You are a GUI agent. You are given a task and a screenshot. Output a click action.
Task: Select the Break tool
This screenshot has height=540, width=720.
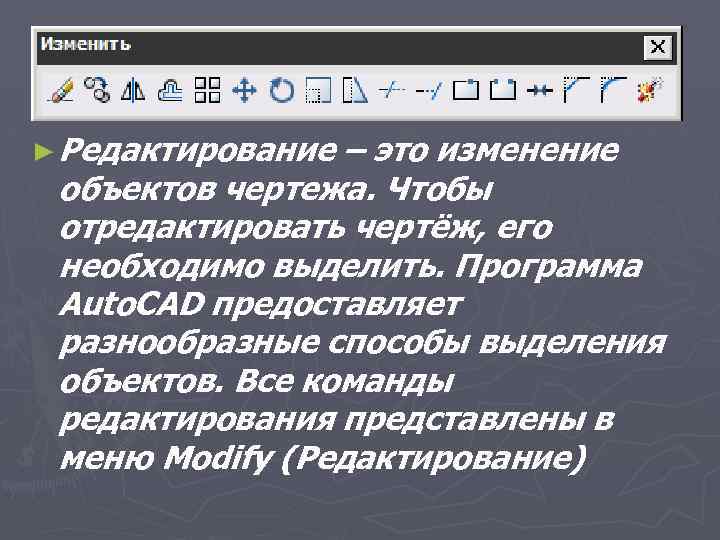[502, 90]
